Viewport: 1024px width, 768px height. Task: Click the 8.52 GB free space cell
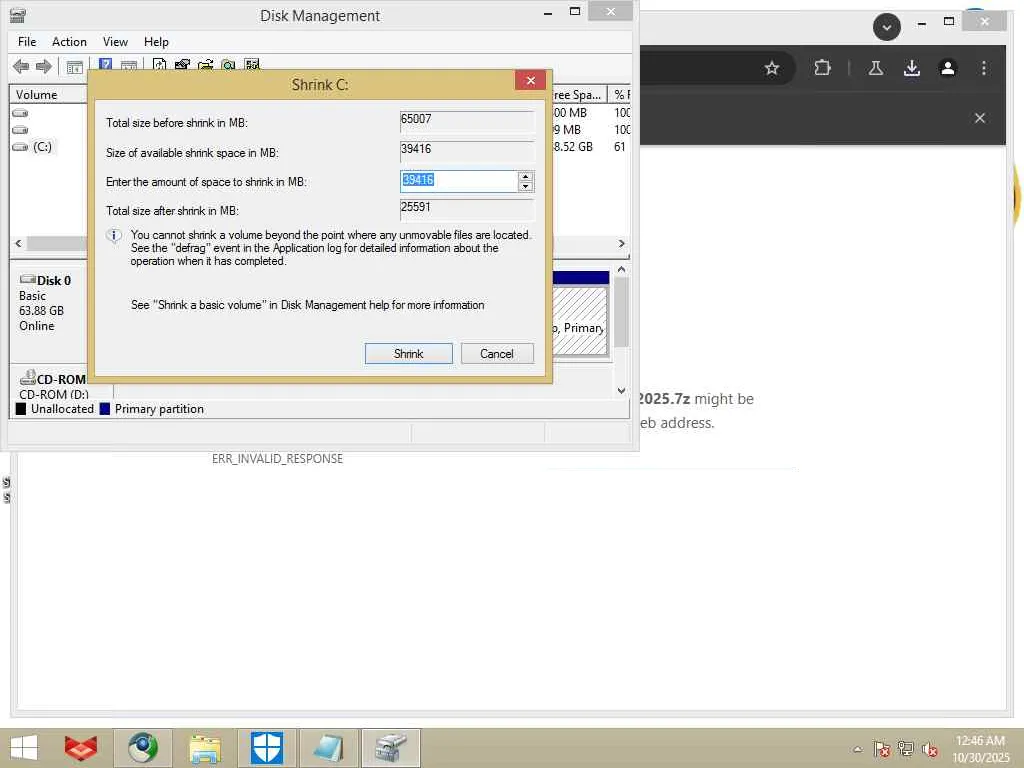[573, 147]
